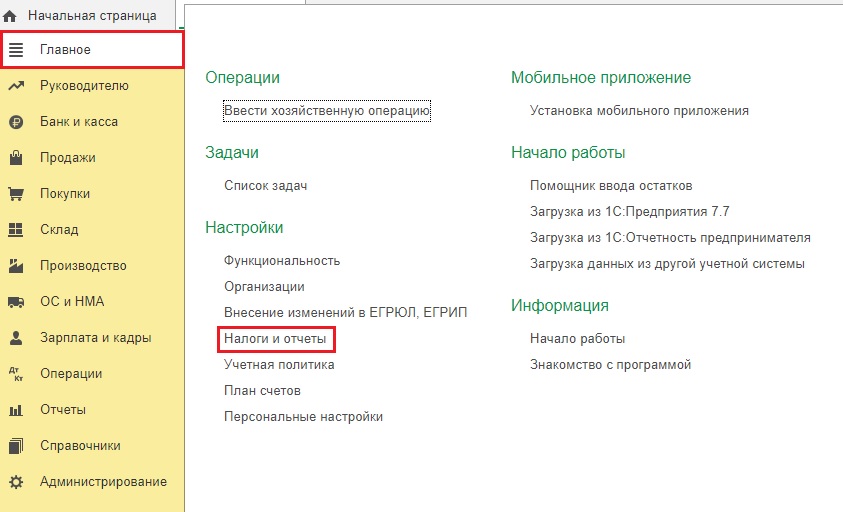Click the green Операции heading

pos(242,77)
